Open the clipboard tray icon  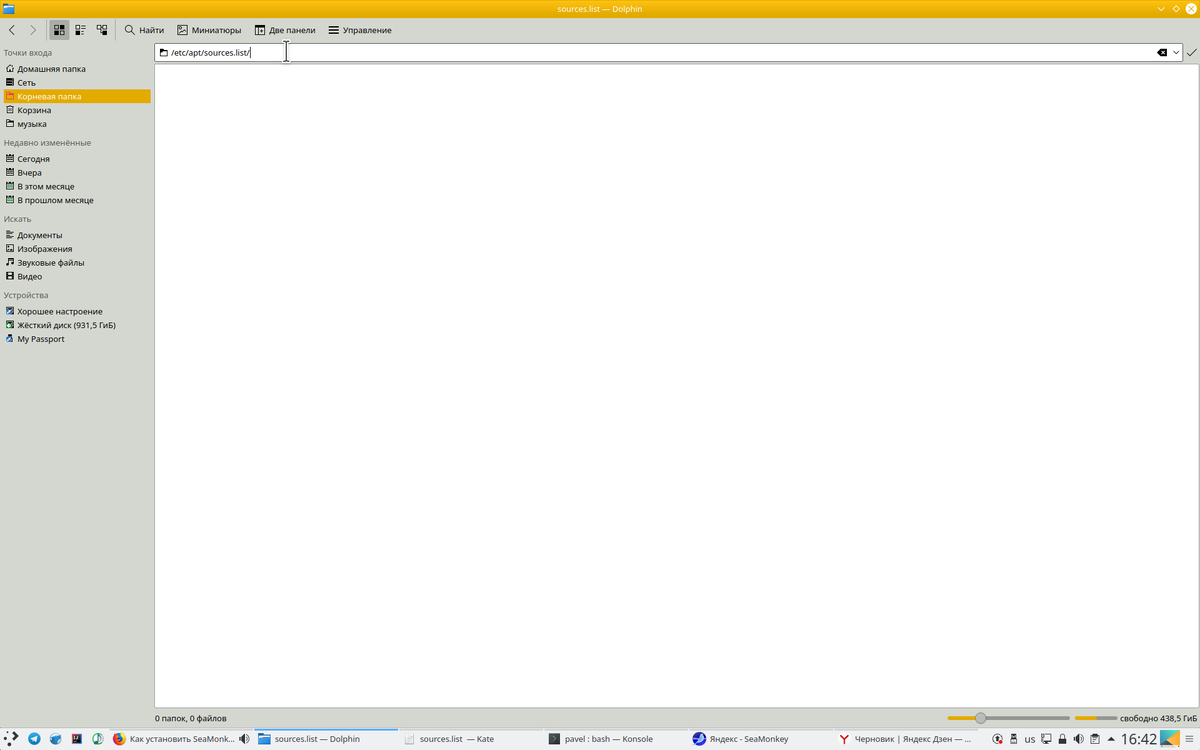(1095, 739)
